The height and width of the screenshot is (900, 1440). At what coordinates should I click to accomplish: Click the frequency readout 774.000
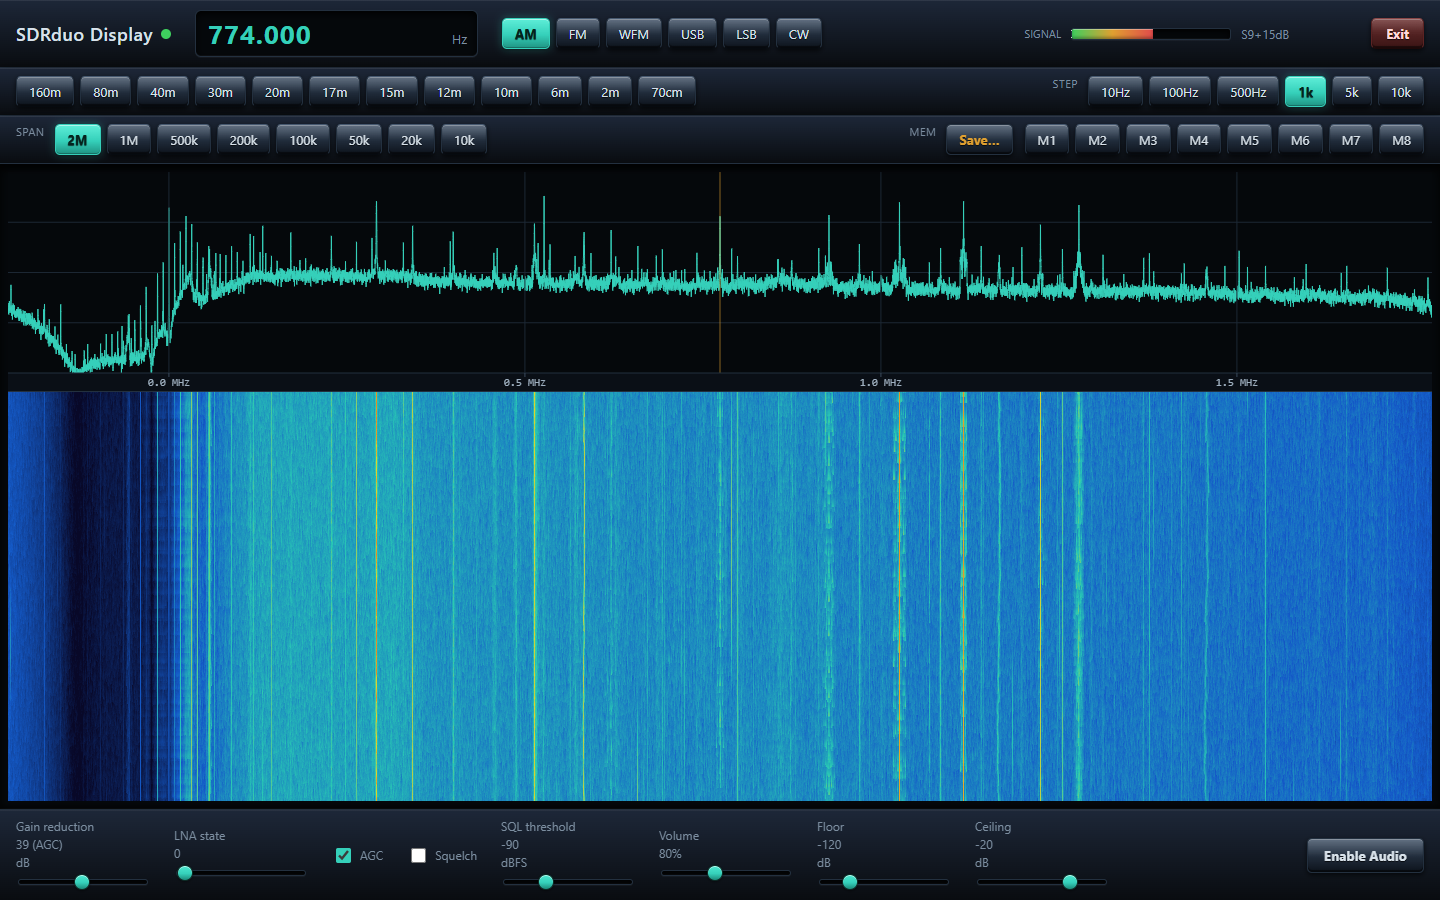tap(259, 35)
